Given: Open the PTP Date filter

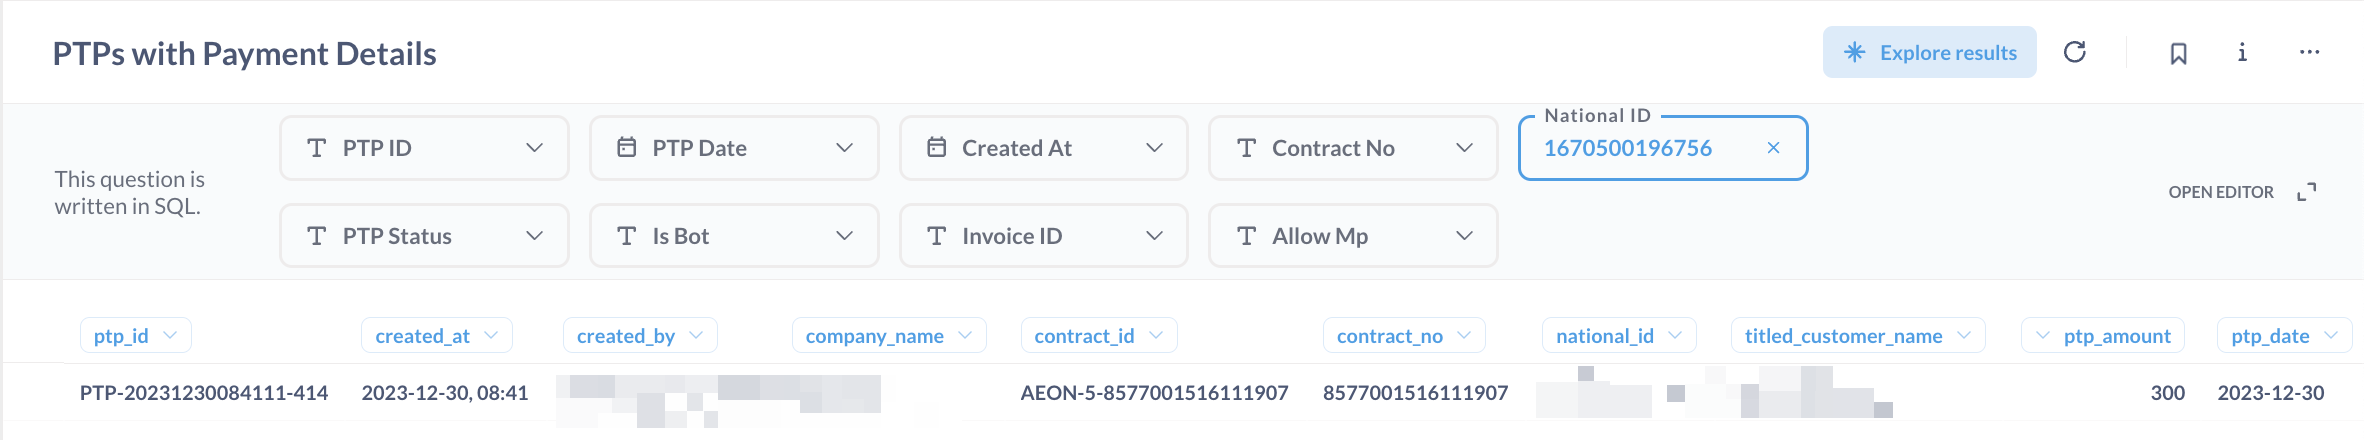Looking at the screenshot, I should pyautogui.click(x=734, y=148).
